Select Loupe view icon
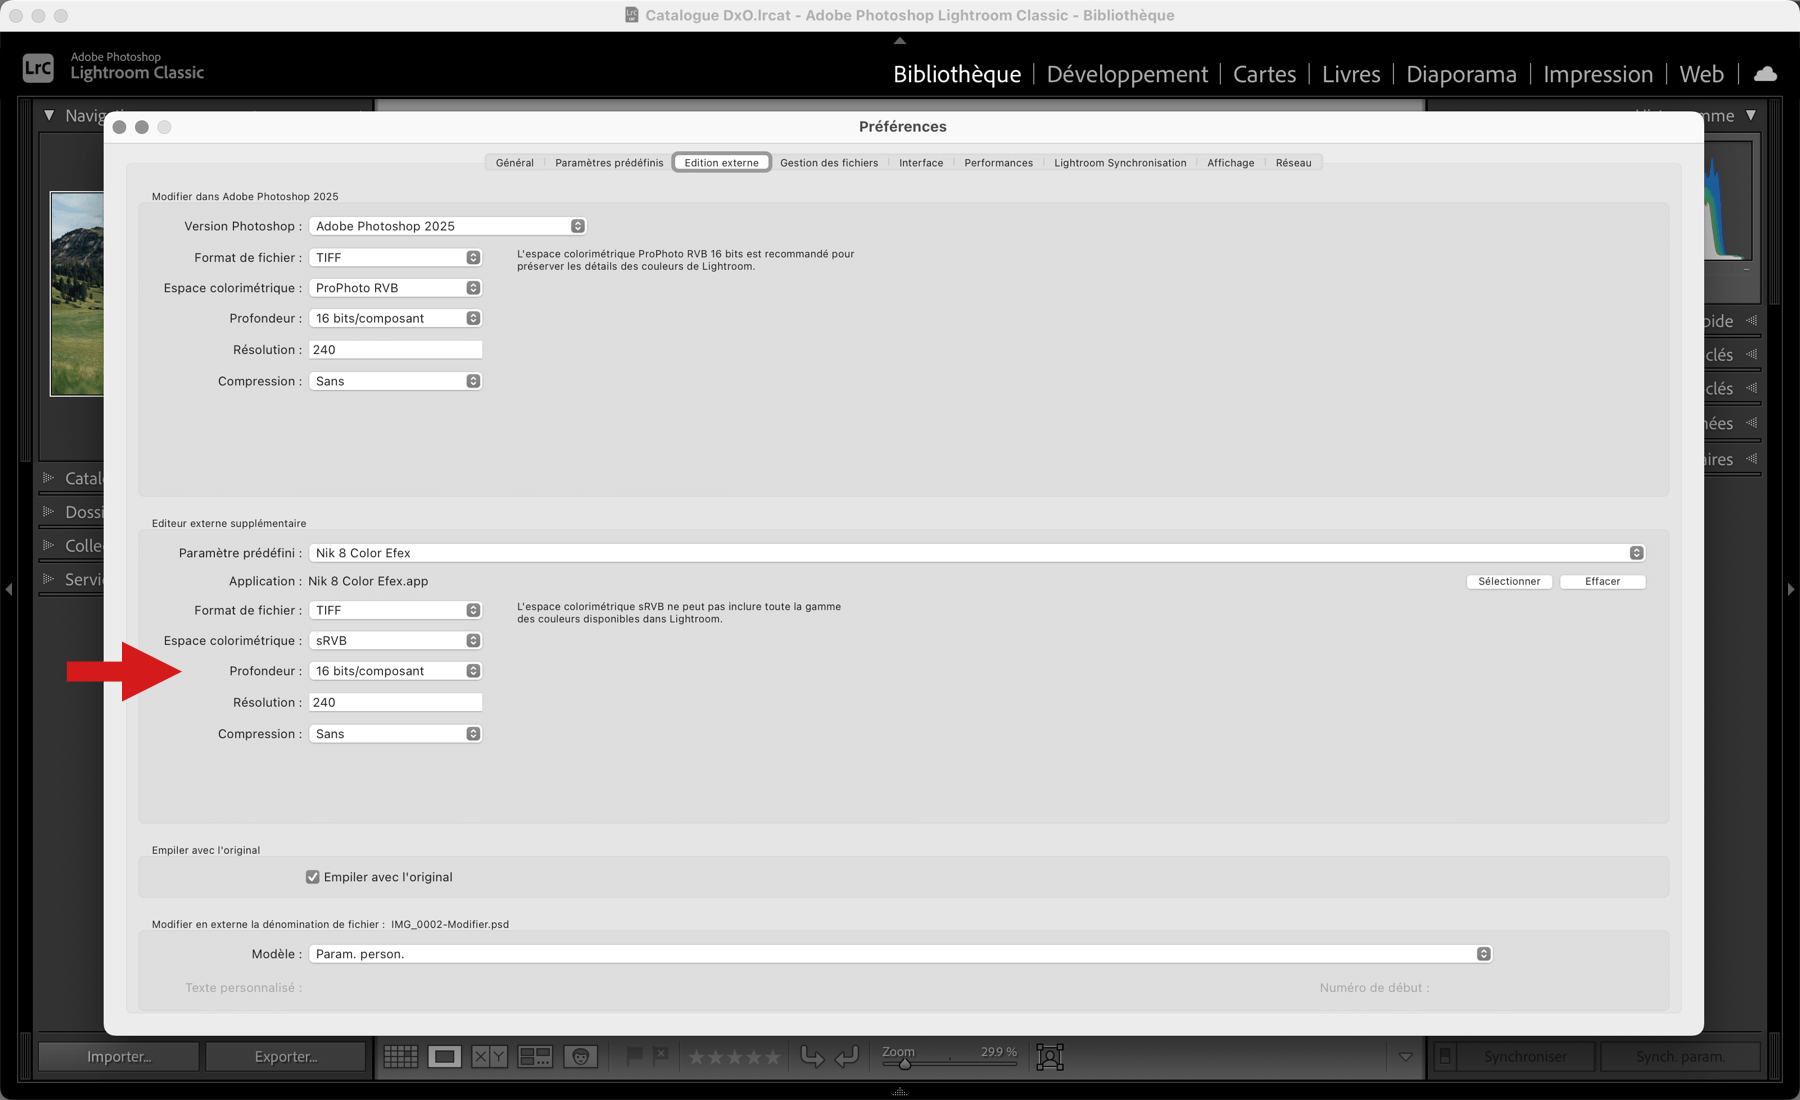 (x=445, y=1056)
